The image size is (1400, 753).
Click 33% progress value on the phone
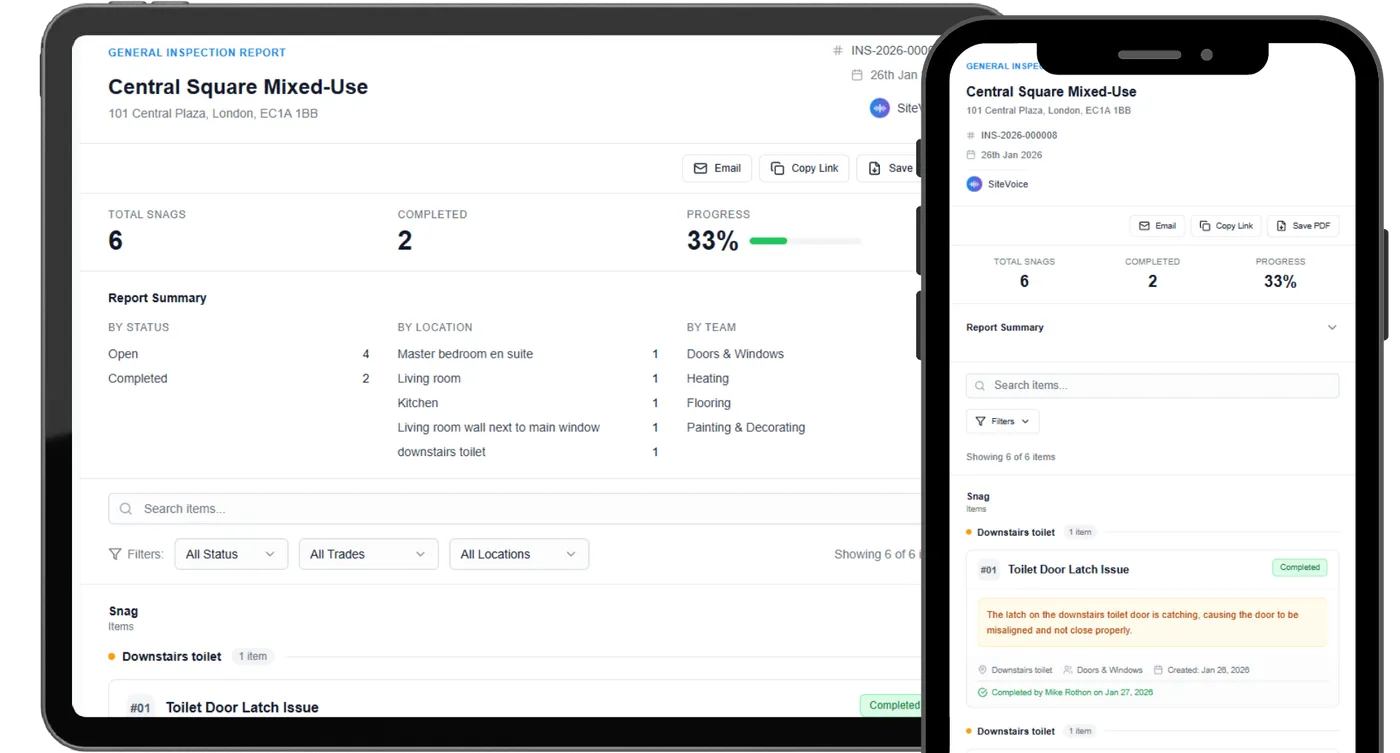(1280, 282)
